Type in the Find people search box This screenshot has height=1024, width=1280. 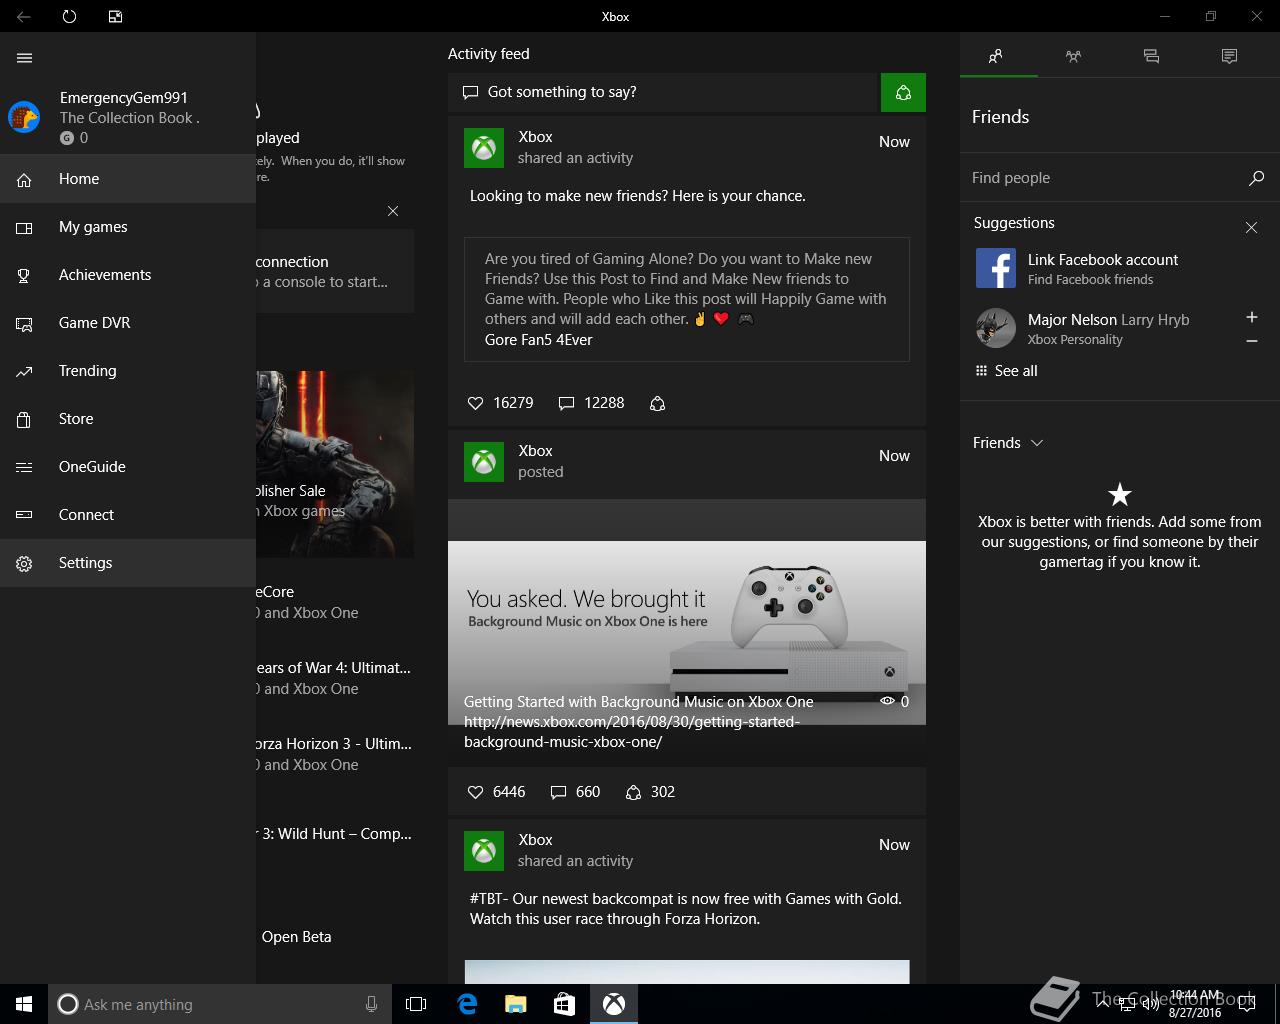[1100, 178]
